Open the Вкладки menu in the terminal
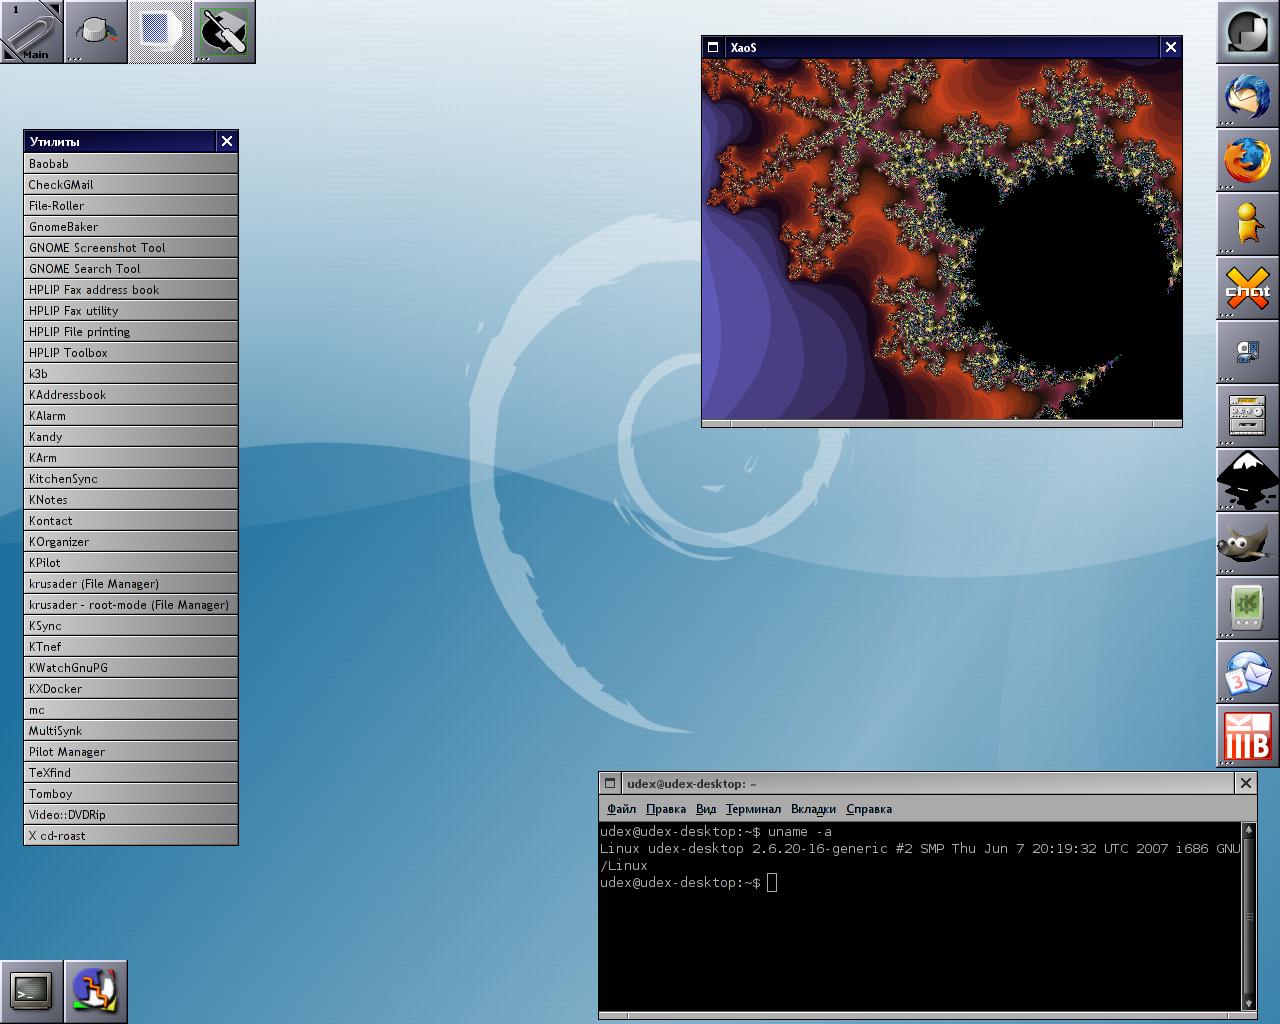Viewport: 1280px width, 1024px height. pos(813,809)
